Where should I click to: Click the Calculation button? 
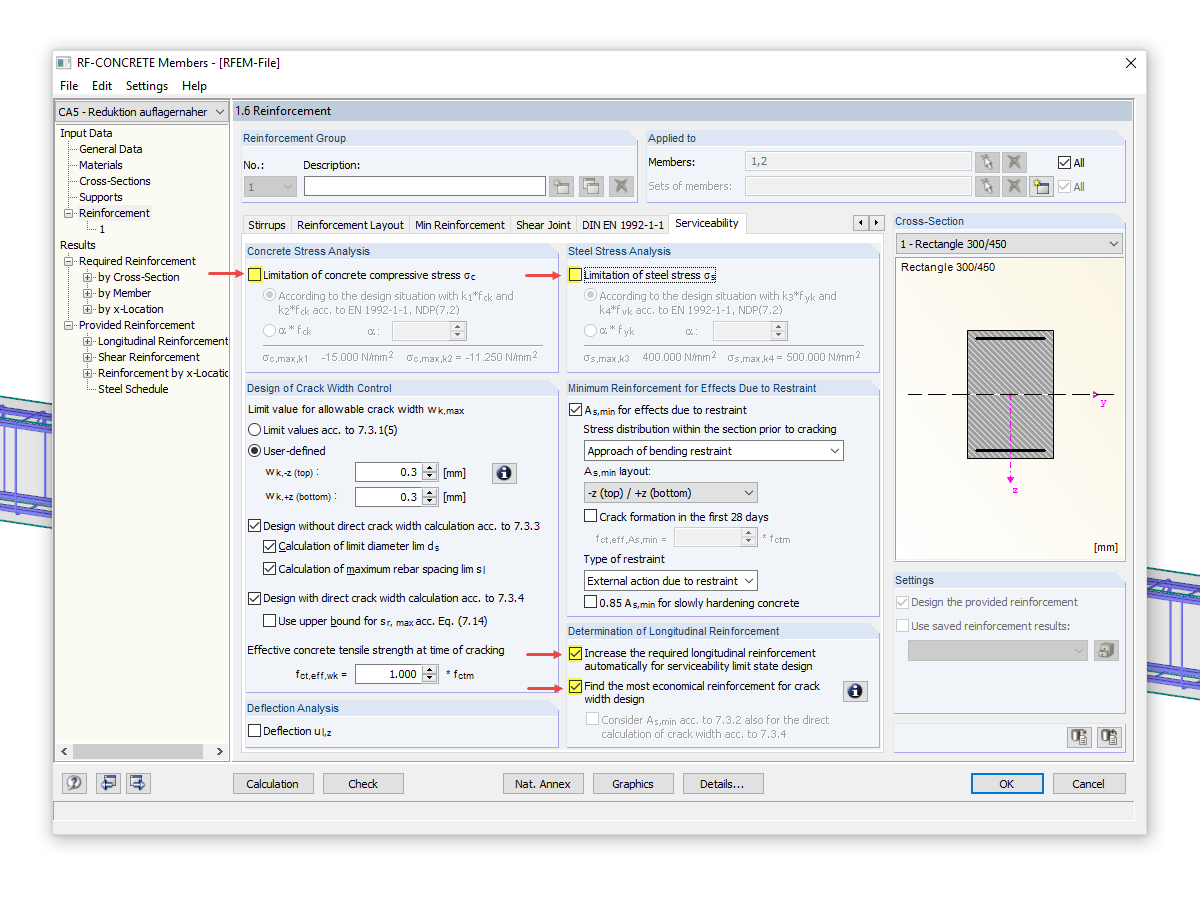tap(273, 784)
